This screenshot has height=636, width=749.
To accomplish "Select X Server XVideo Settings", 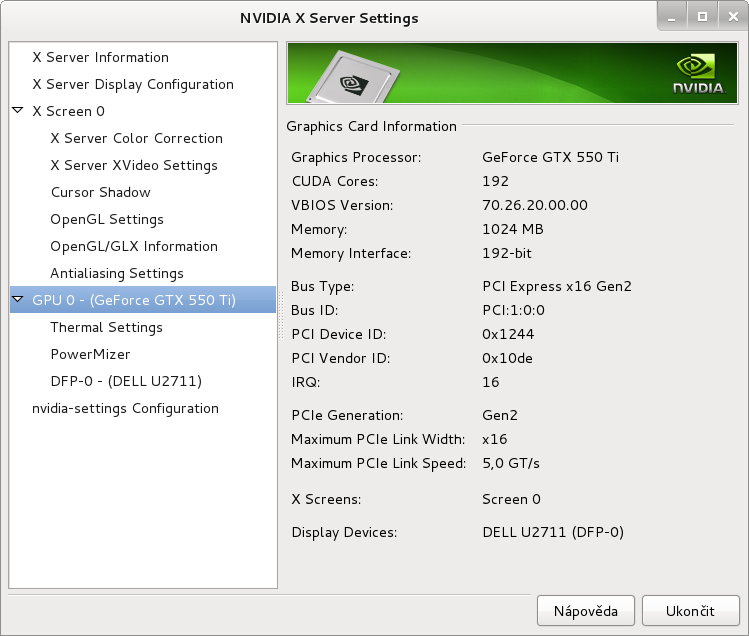I will coord(134,165).
